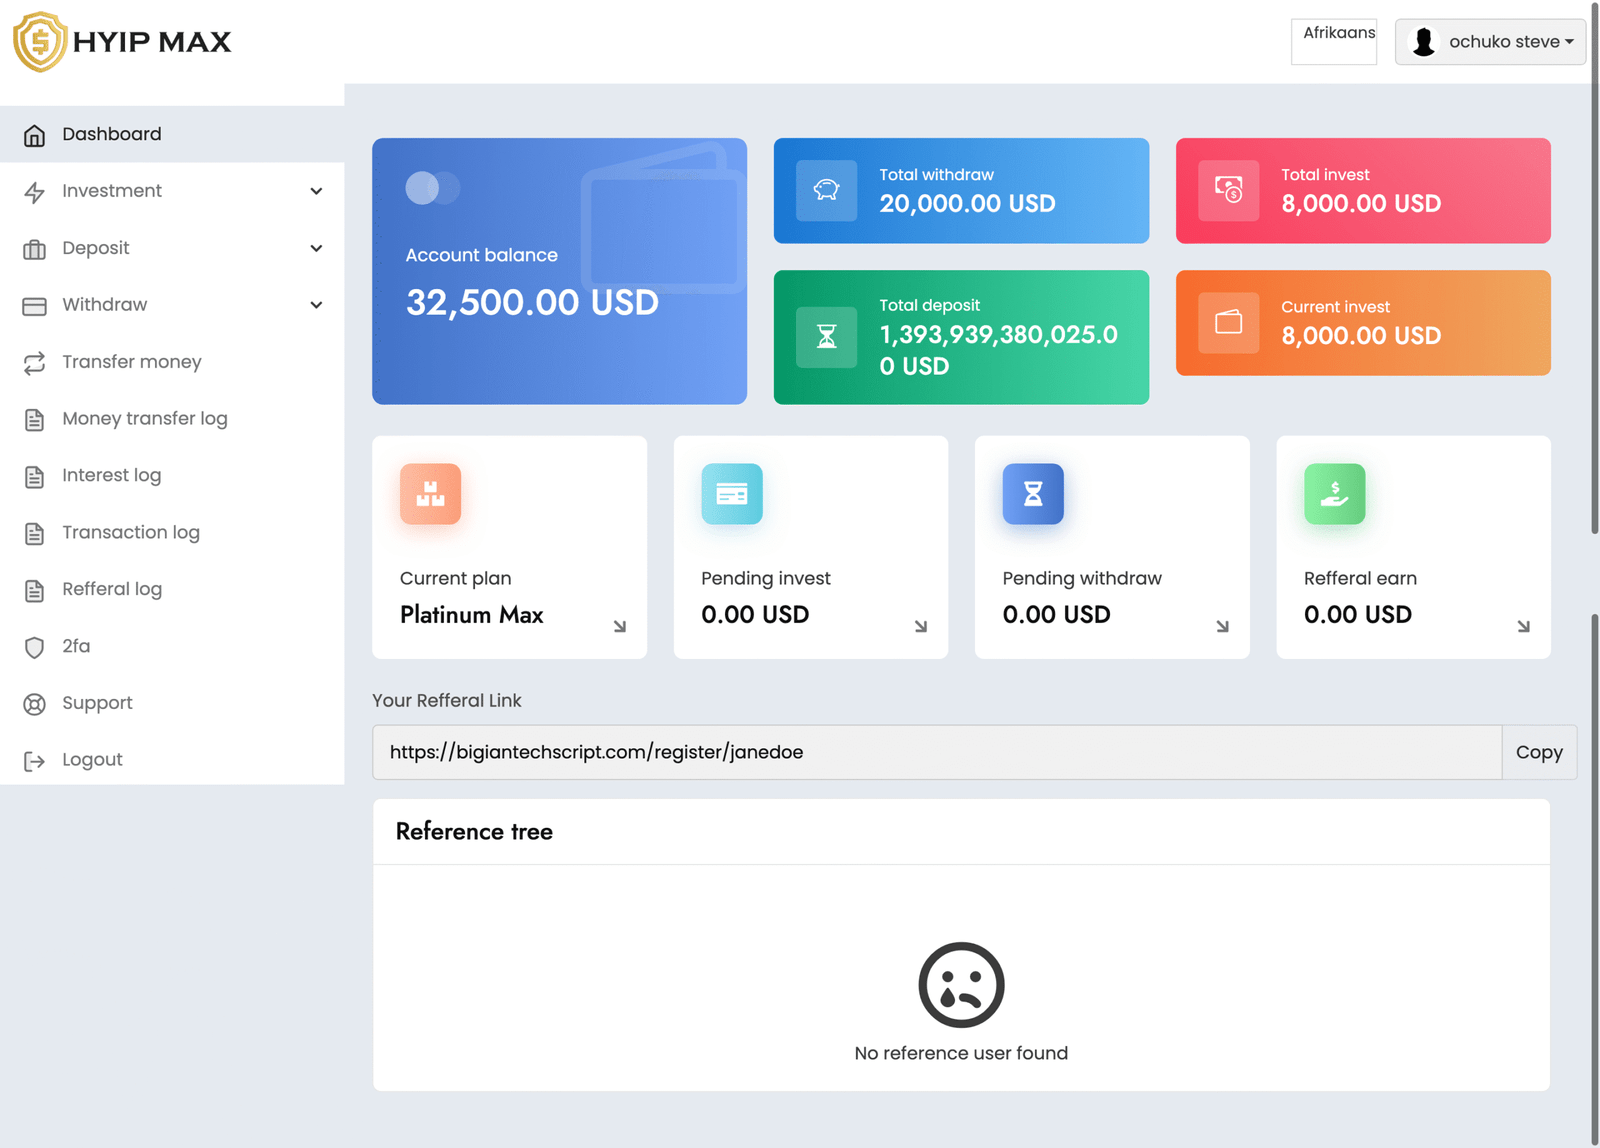
Task: Copy the referral link
Action: [1538, 752]
